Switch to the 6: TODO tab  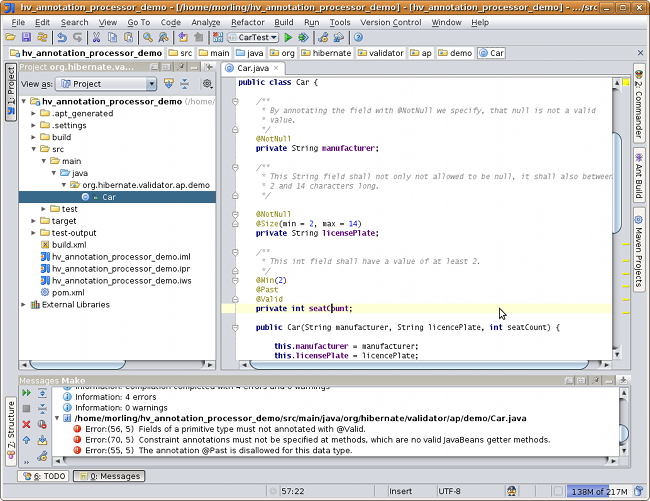click(x=42, y=476)
